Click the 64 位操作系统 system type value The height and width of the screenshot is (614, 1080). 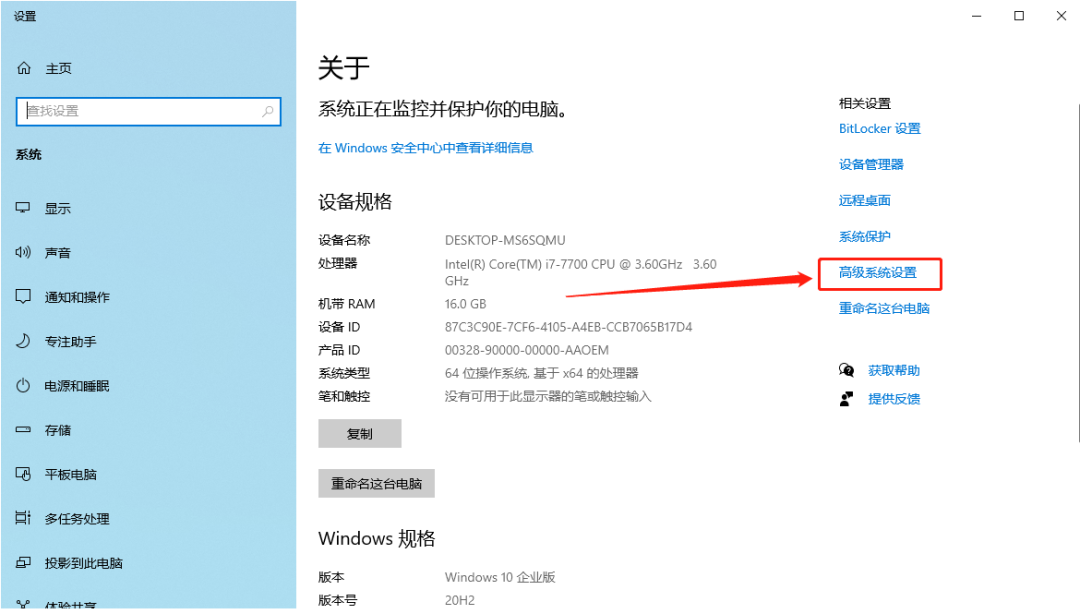(x=541, y=373)
